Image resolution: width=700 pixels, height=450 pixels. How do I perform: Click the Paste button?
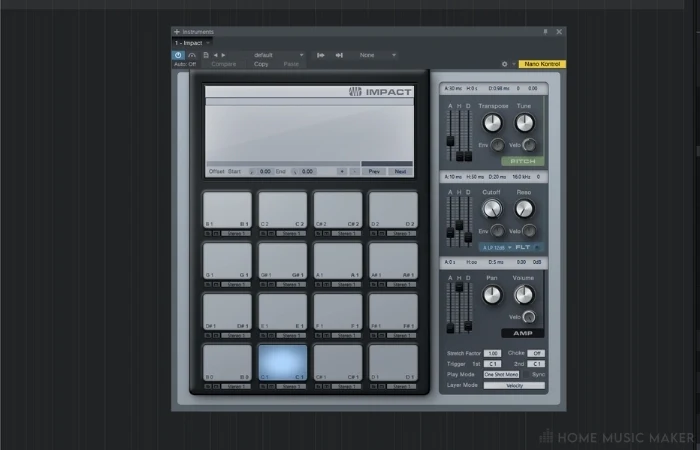(291, 64)
